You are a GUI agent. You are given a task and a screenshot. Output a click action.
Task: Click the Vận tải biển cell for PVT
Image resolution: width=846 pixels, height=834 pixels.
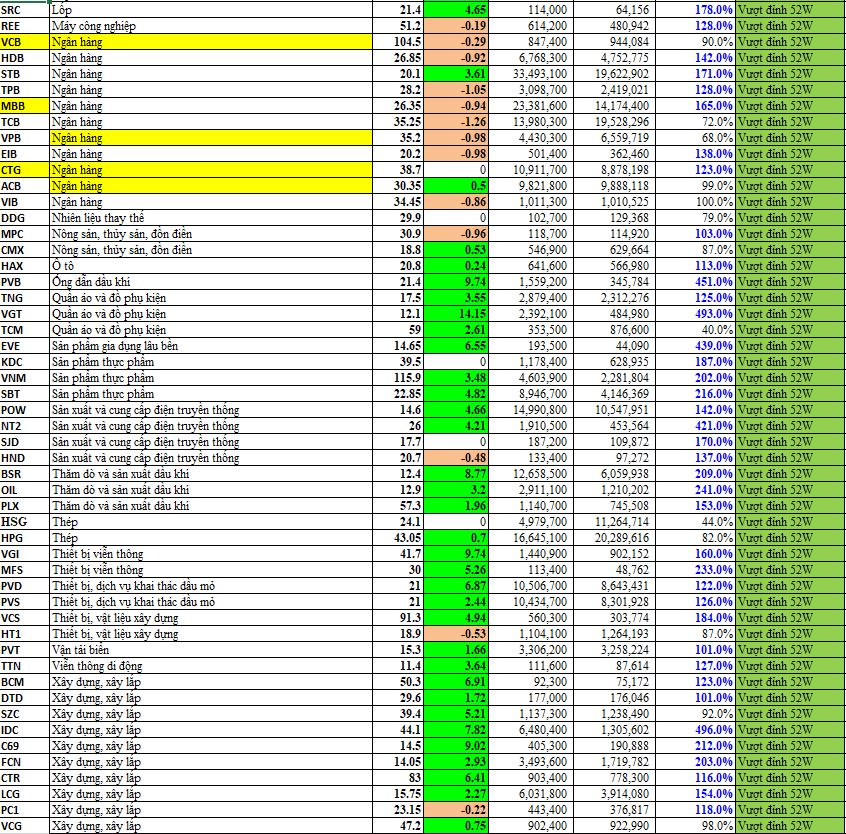pyautogui.click(x=210, y=650)
